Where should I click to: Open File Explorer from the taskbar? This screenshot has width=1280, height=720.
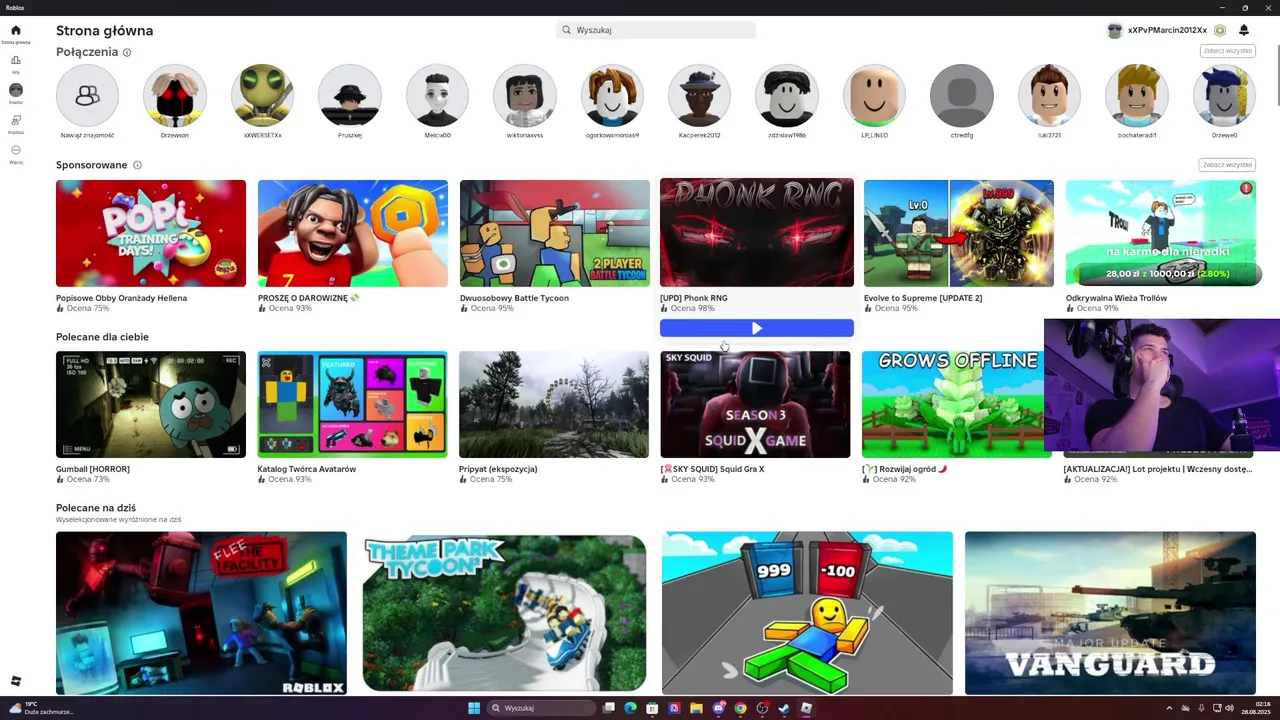point(696,708)
